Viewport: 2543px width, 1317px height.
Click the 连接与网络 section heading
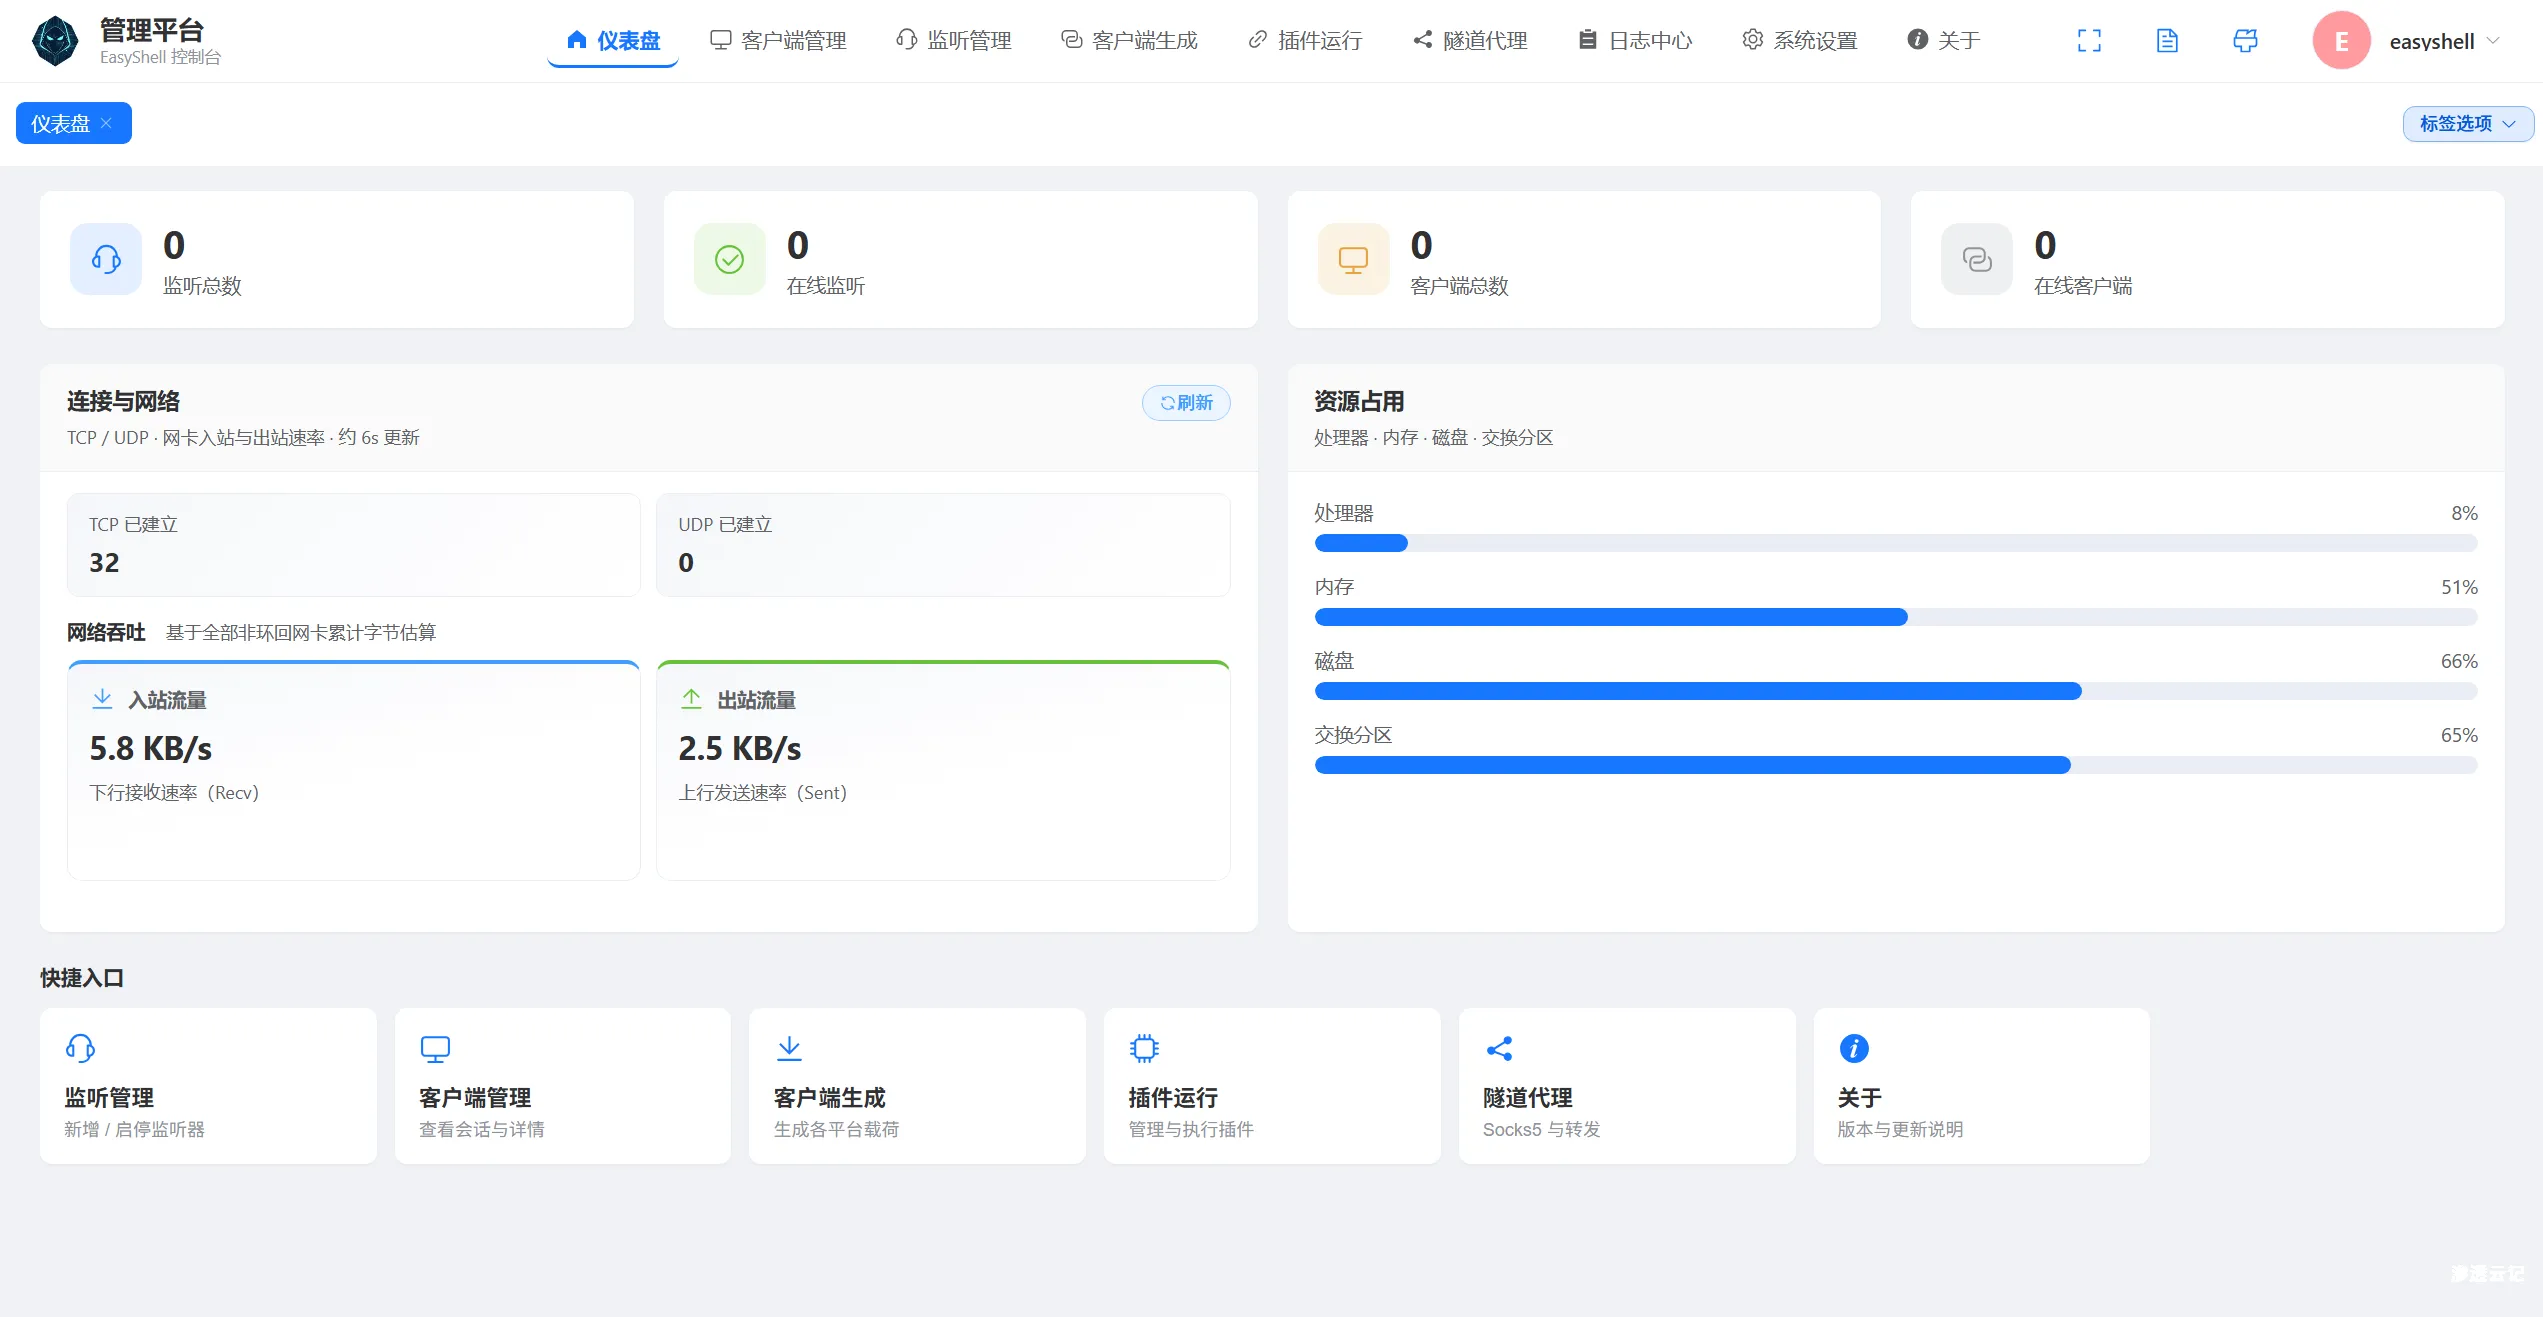[x=123, y=401]
